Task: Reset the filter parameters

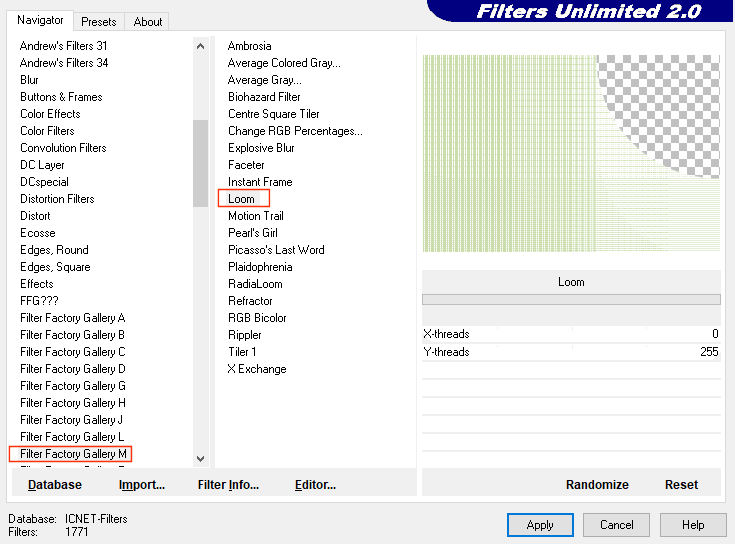Action: point(681,484)
